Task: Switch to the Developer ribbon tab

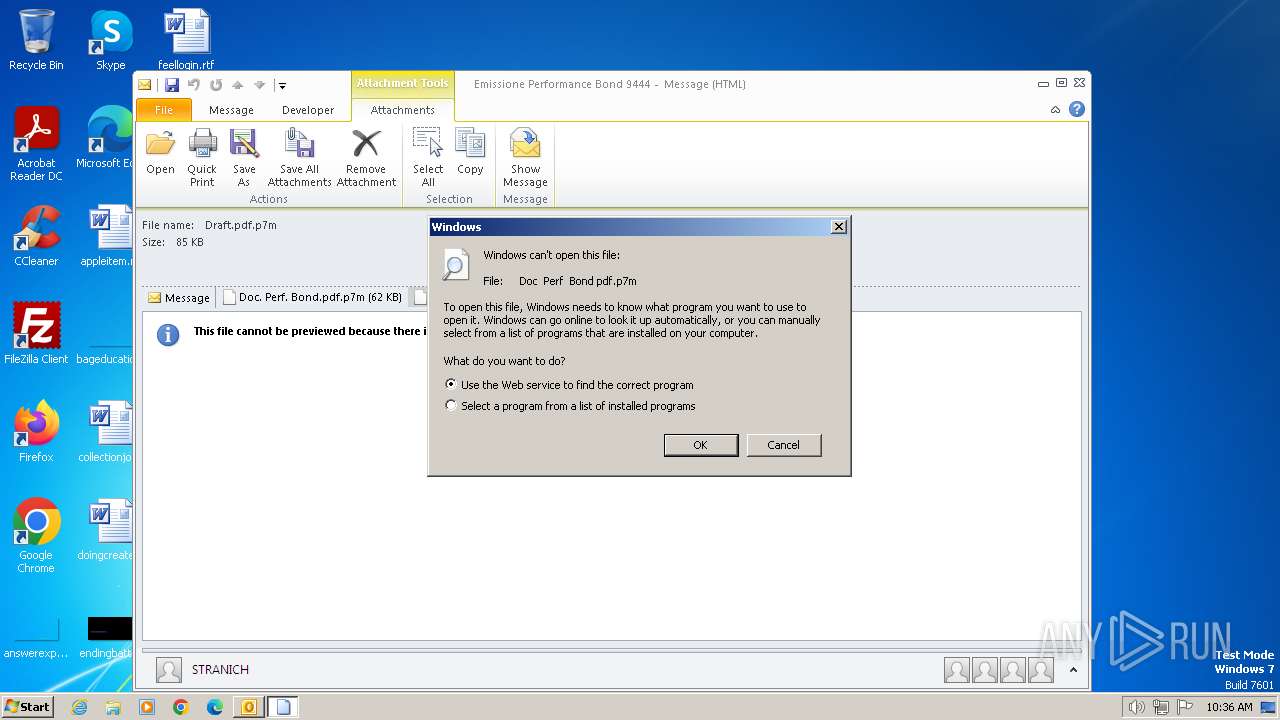Action: tap(308, 110)
